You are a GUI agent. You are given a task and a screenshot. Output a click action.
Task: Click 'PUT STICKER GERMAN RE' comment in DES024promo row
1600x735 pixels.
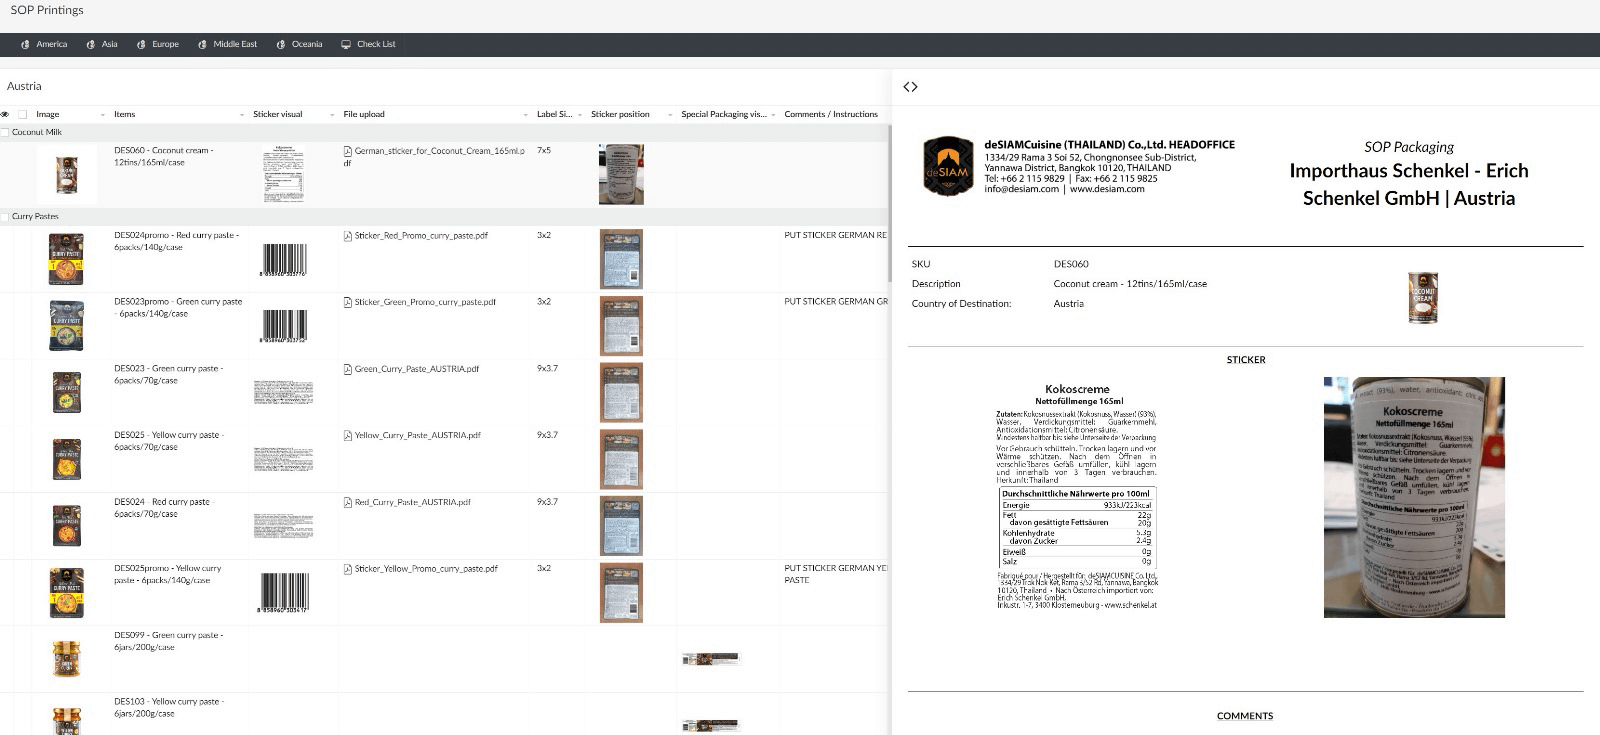pos(835,236)
